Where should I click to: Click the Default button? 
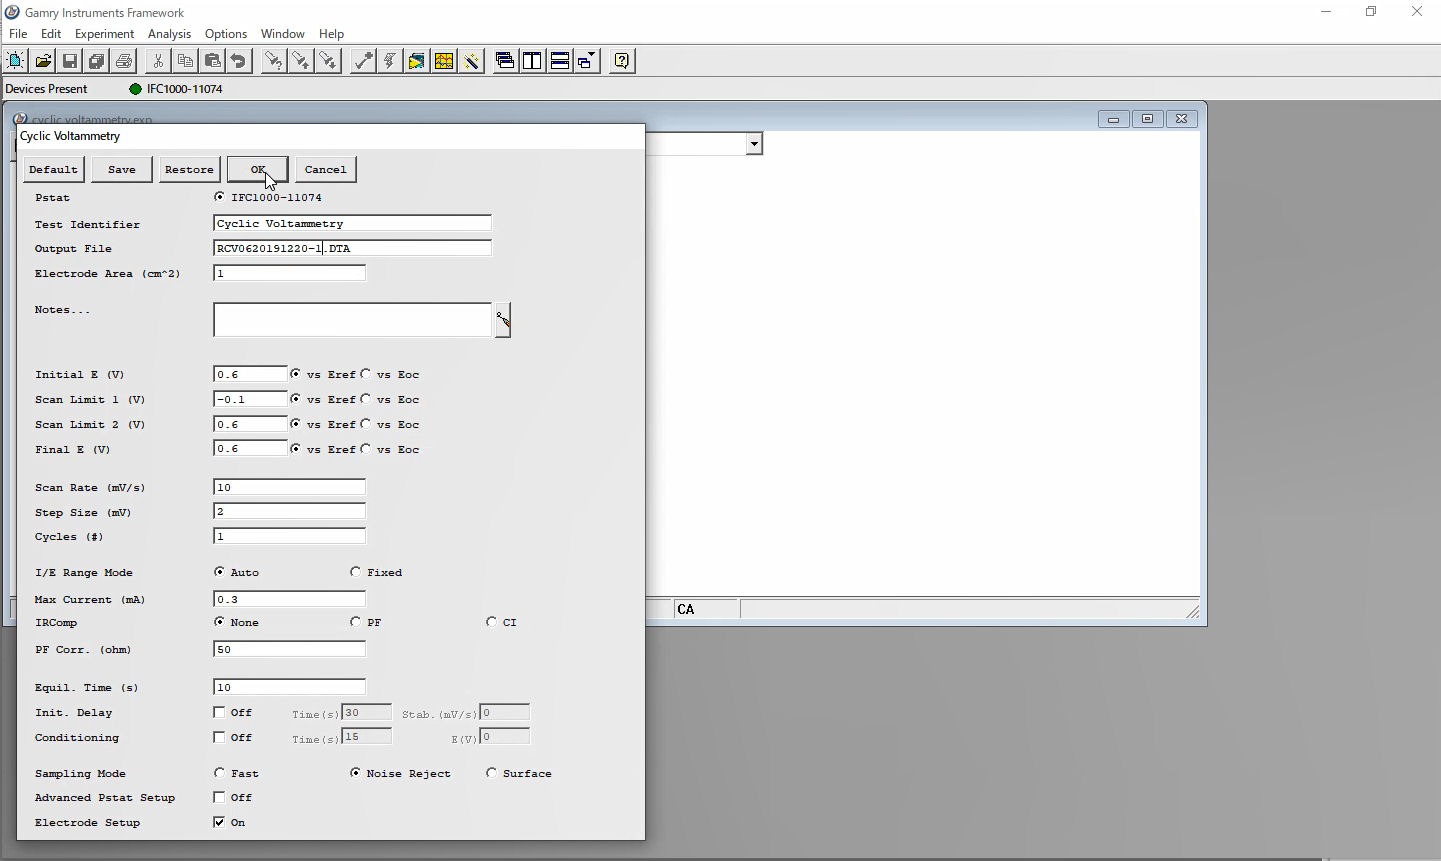click(53, 169)
